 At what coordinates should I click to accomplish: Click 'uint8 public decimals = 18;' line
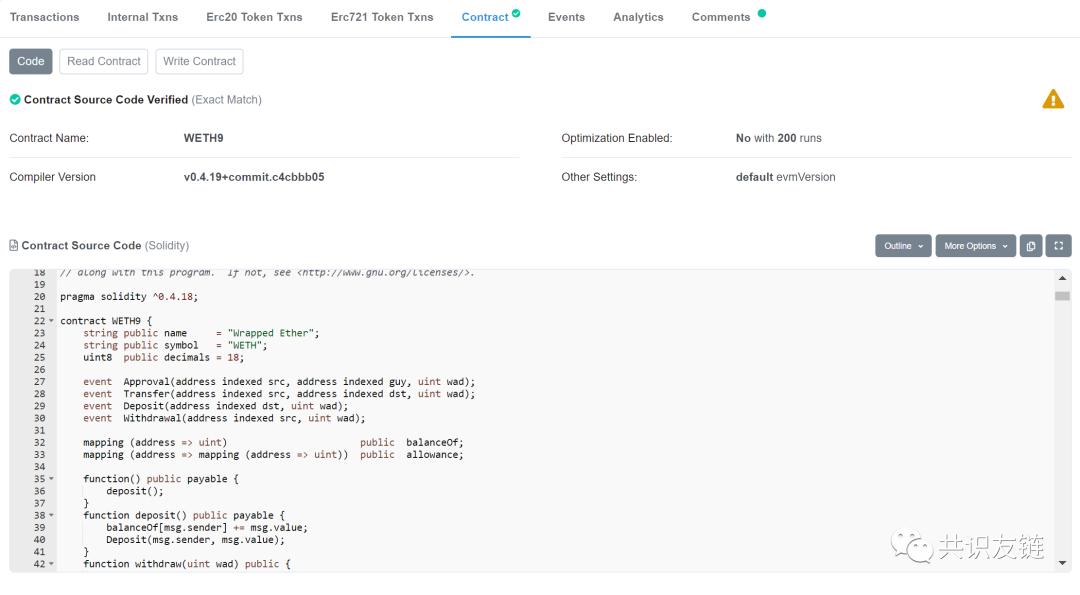coord(163,357)
